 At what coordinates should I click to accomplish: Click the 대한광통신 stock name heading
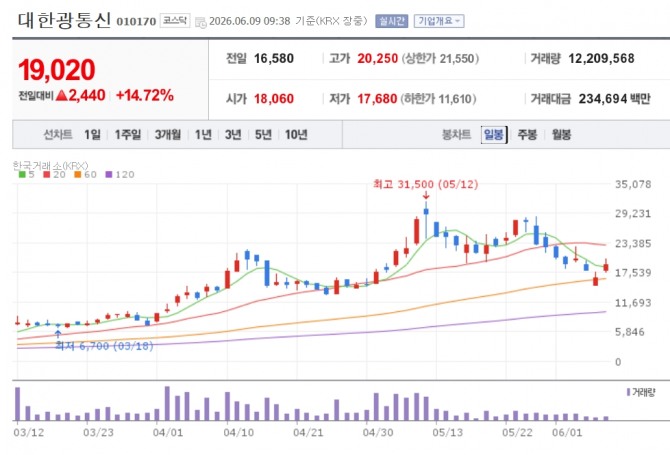[x=64, y=20]
